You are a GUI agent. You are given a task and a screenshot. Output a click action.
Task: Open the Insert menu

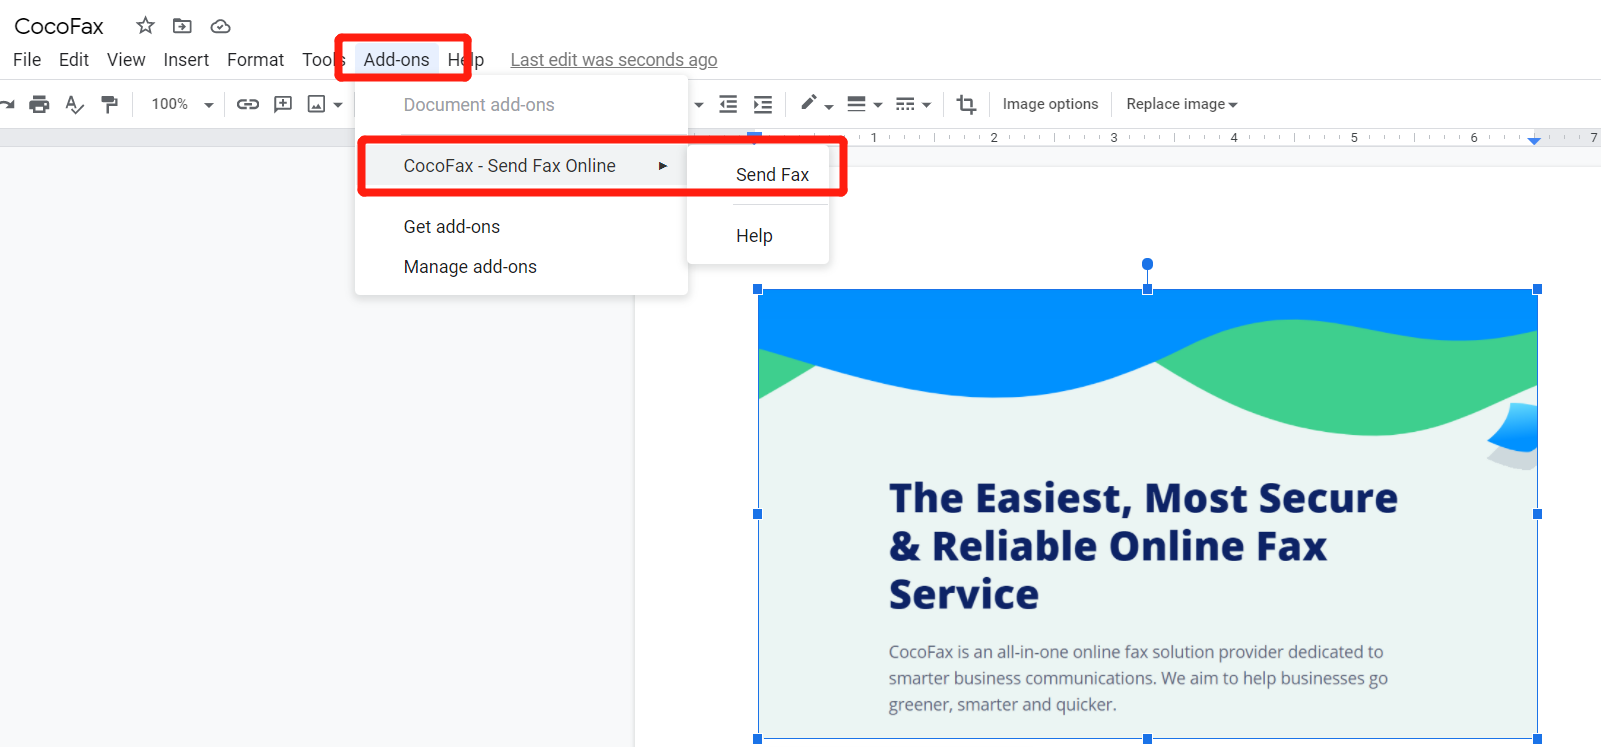186,60
